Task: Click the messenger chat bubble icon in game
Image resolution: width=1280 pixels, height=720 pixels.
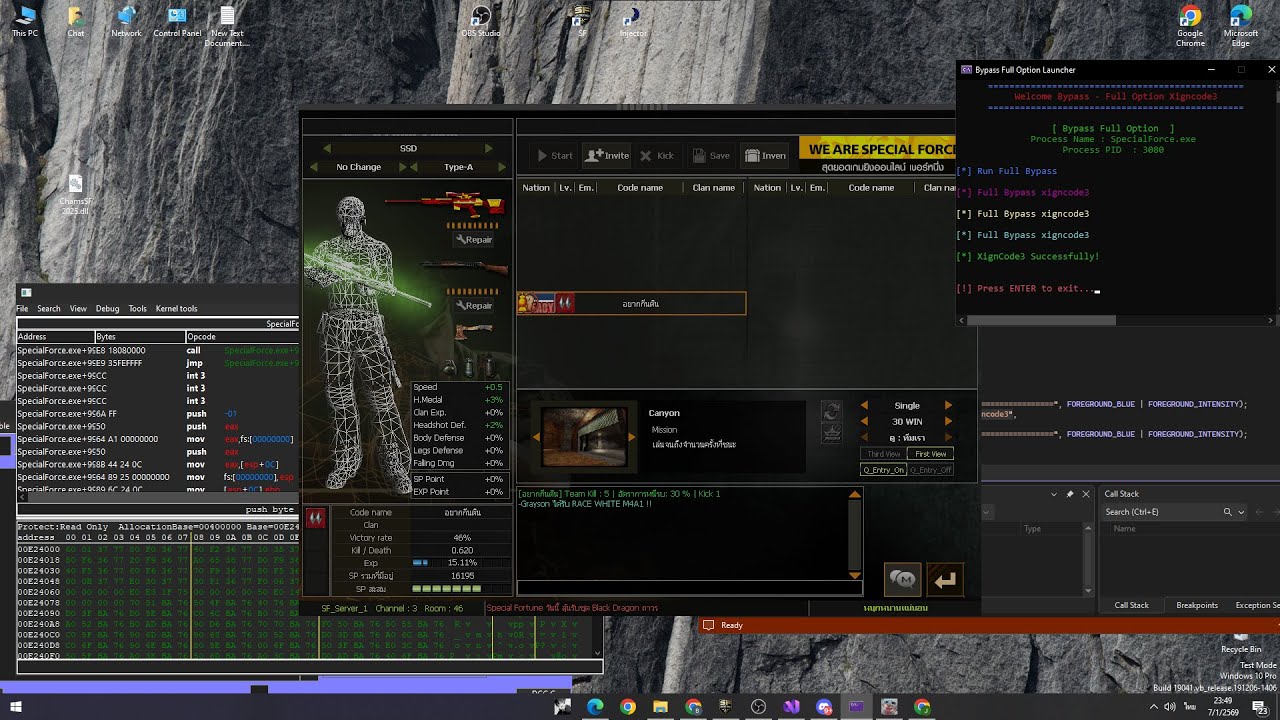Action: pos(903,580)
